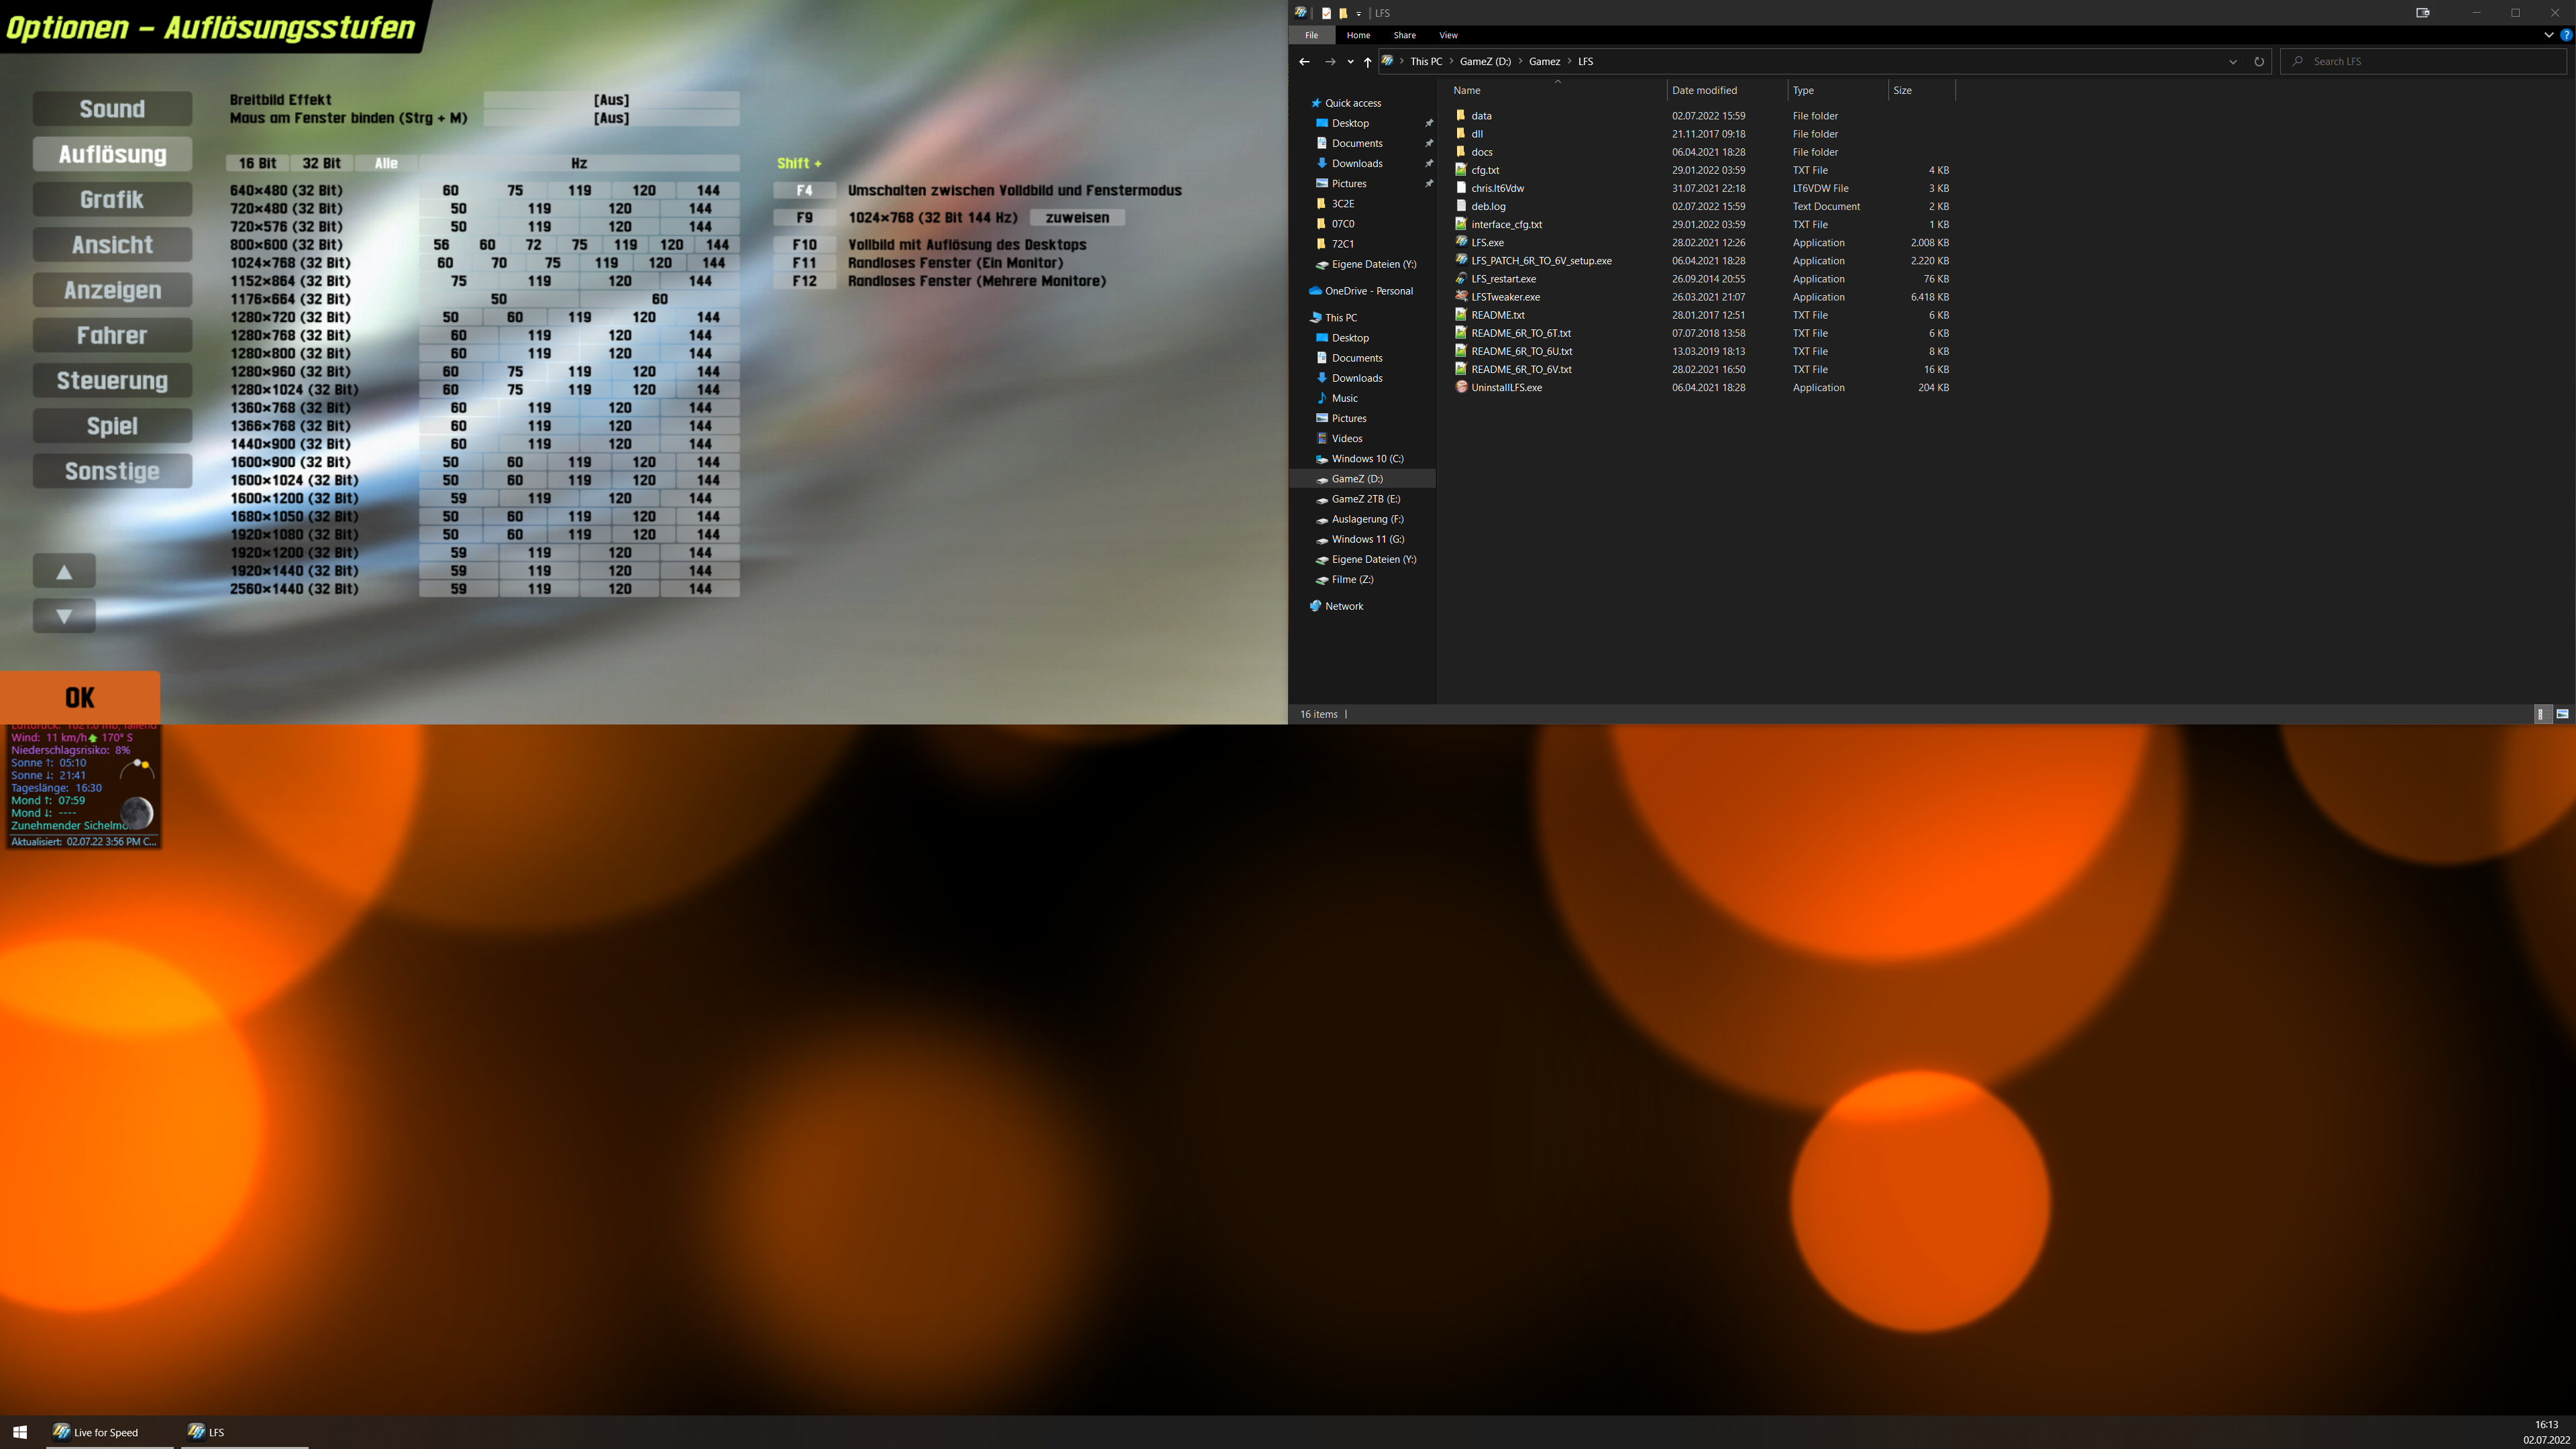Open recent locations dropdown arrow
Viewport: 2576px width, 1449px height.
1350,61
